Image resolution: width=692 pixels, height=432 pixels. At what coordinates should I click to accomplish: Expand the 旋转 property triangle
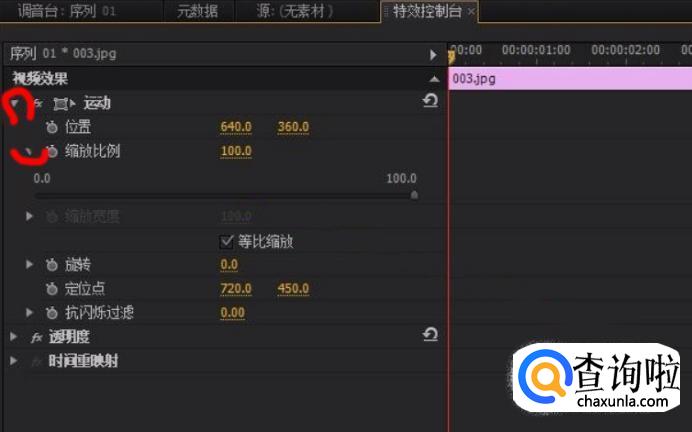[x=30, y=265]
